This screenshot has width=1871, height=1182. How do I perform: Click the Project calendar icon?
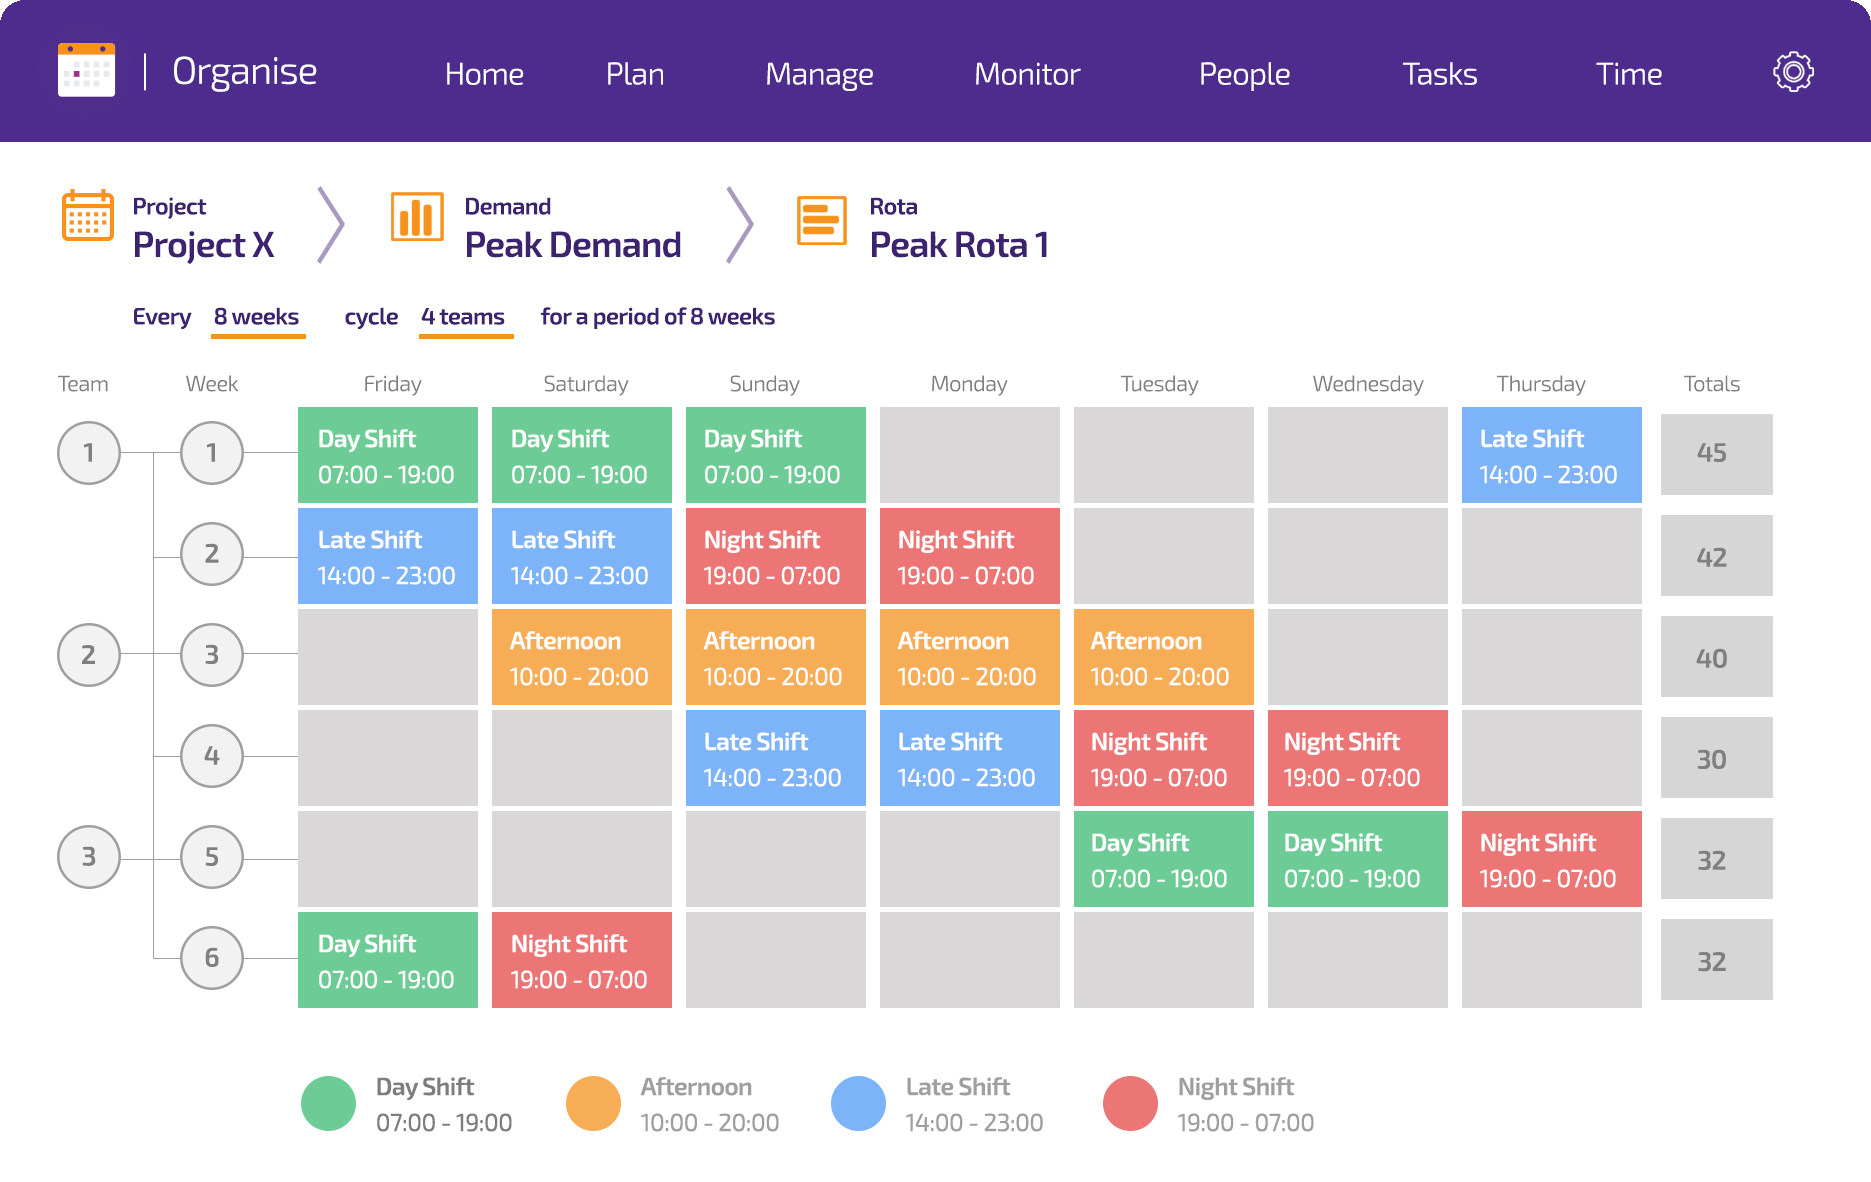pyautogui.click(x=88, y=215)
